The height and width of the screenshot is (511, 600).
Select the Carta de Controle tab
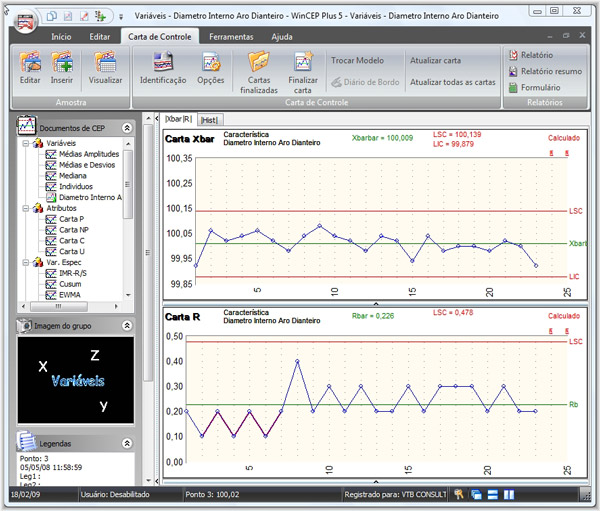160,37
